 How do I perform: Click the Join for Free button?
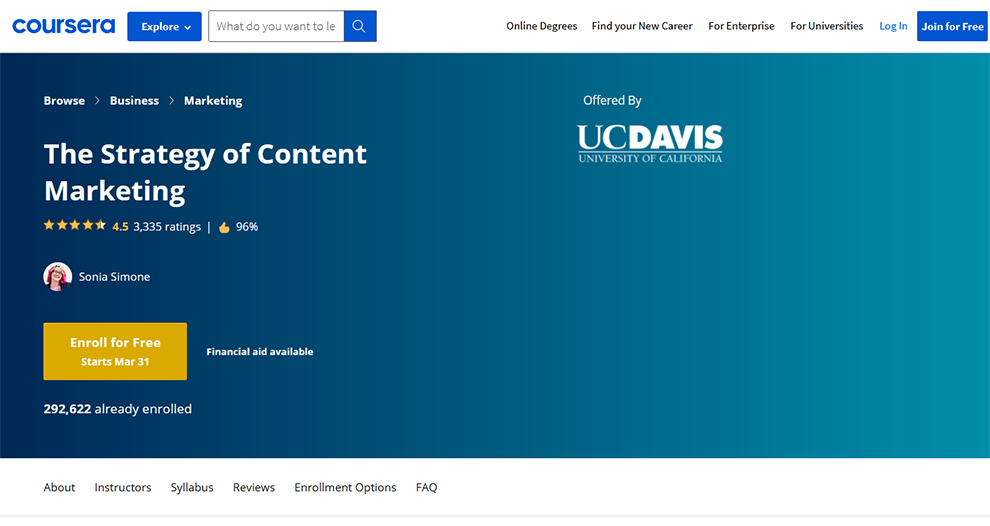pyautogui.click(x=952, y=27)
